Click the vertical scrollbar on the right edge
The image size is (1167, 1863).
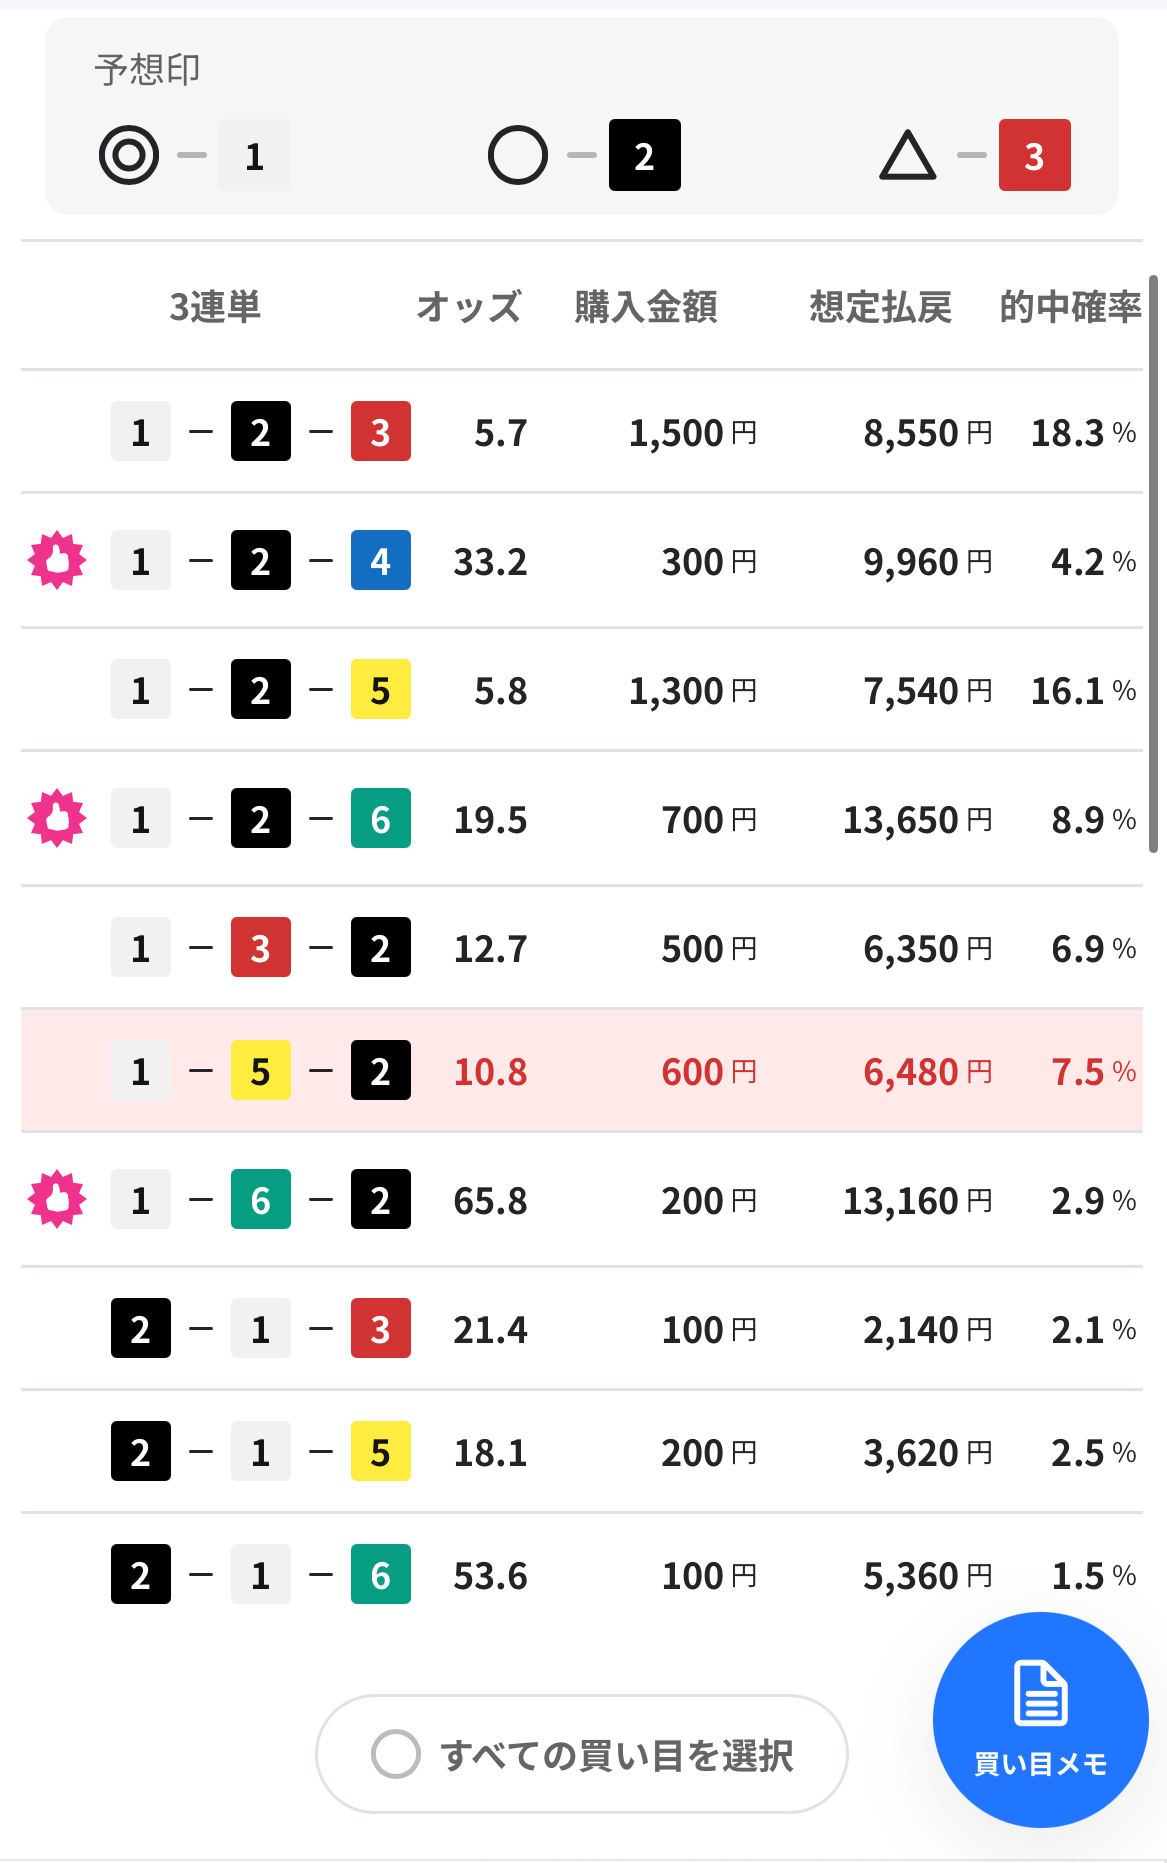pyautogui.click(x=1153, y=564)
